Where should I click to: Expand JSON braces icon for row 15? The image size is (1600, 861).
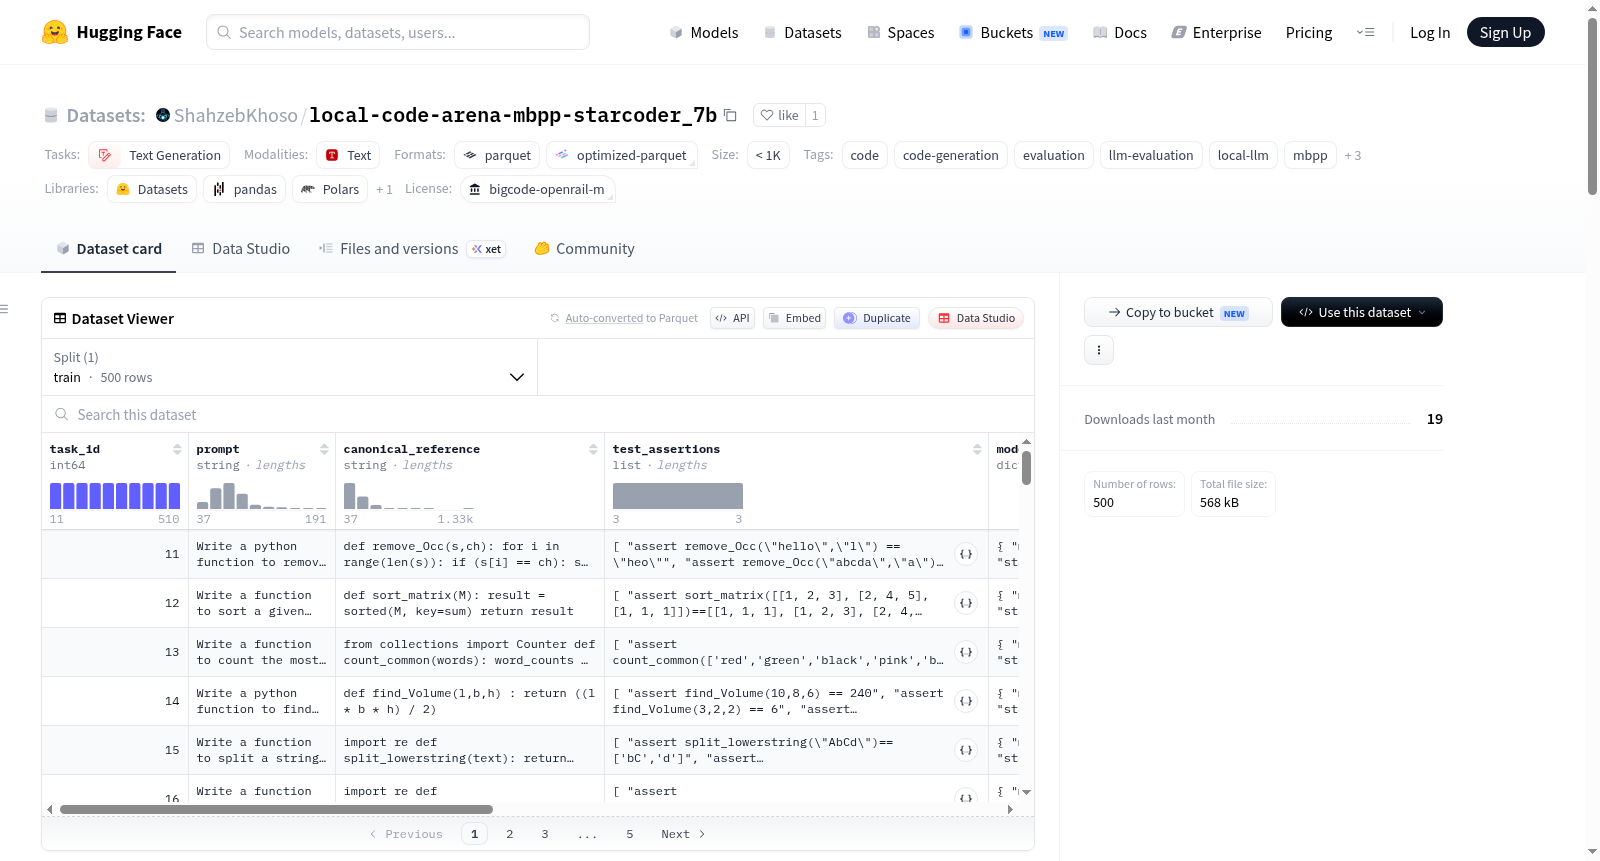(966, 750)
